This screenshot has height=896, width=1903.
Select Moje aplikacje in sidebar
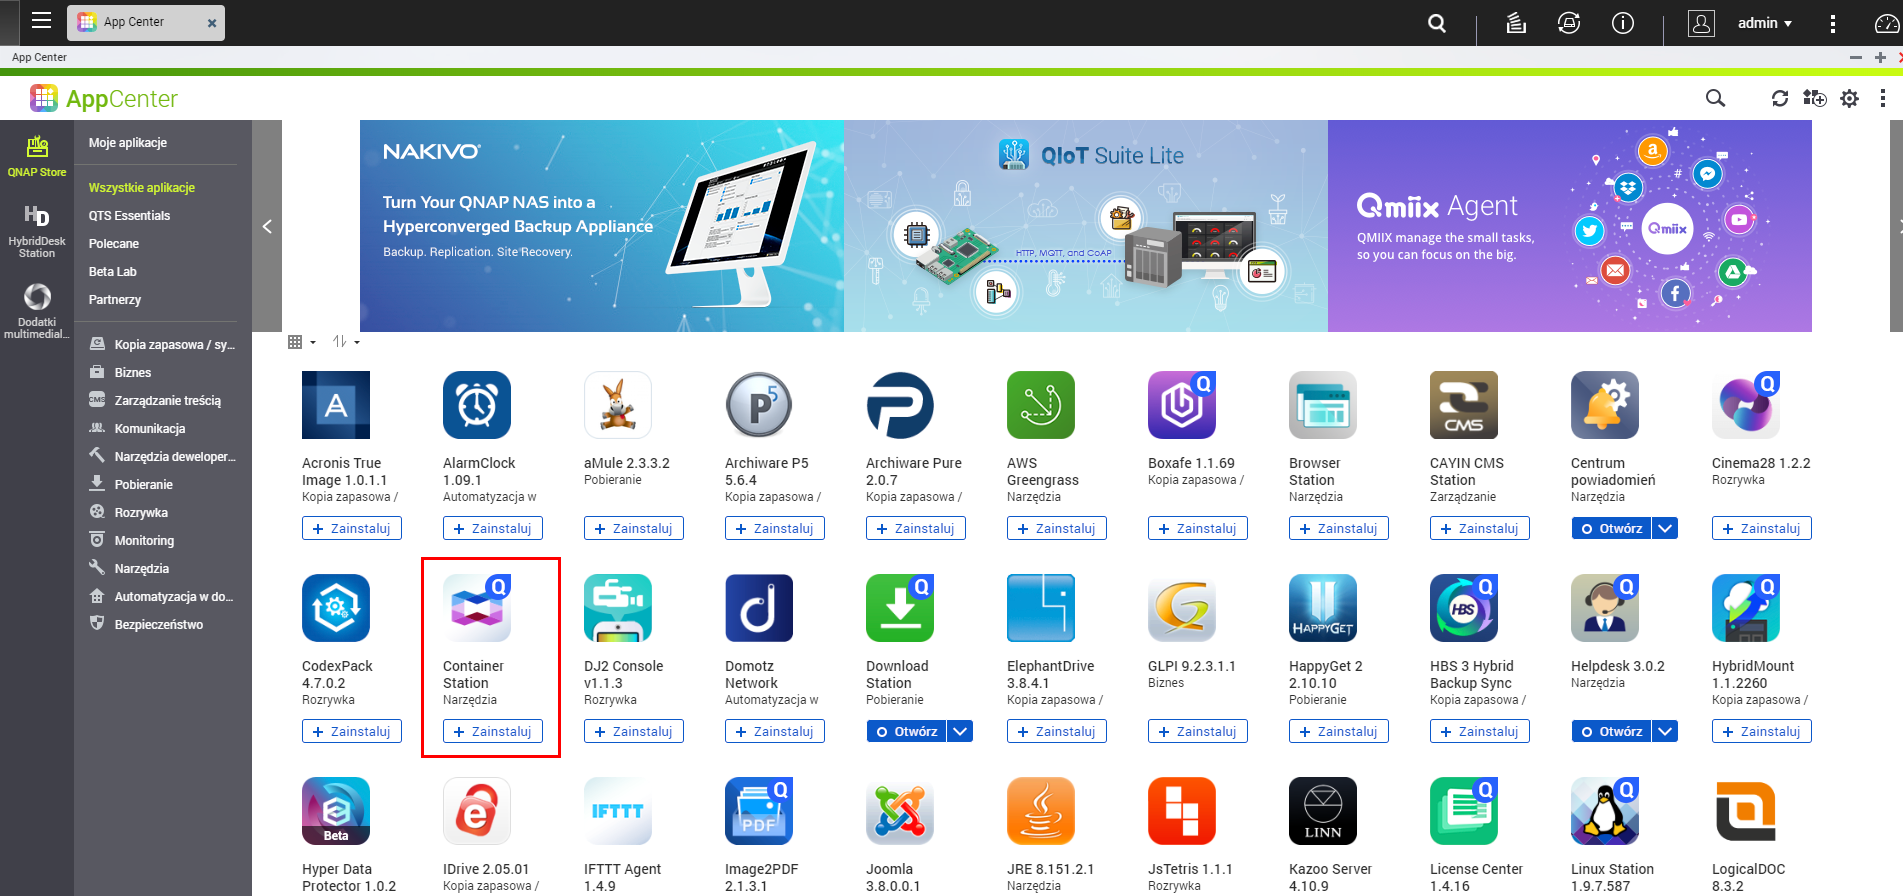128,143
